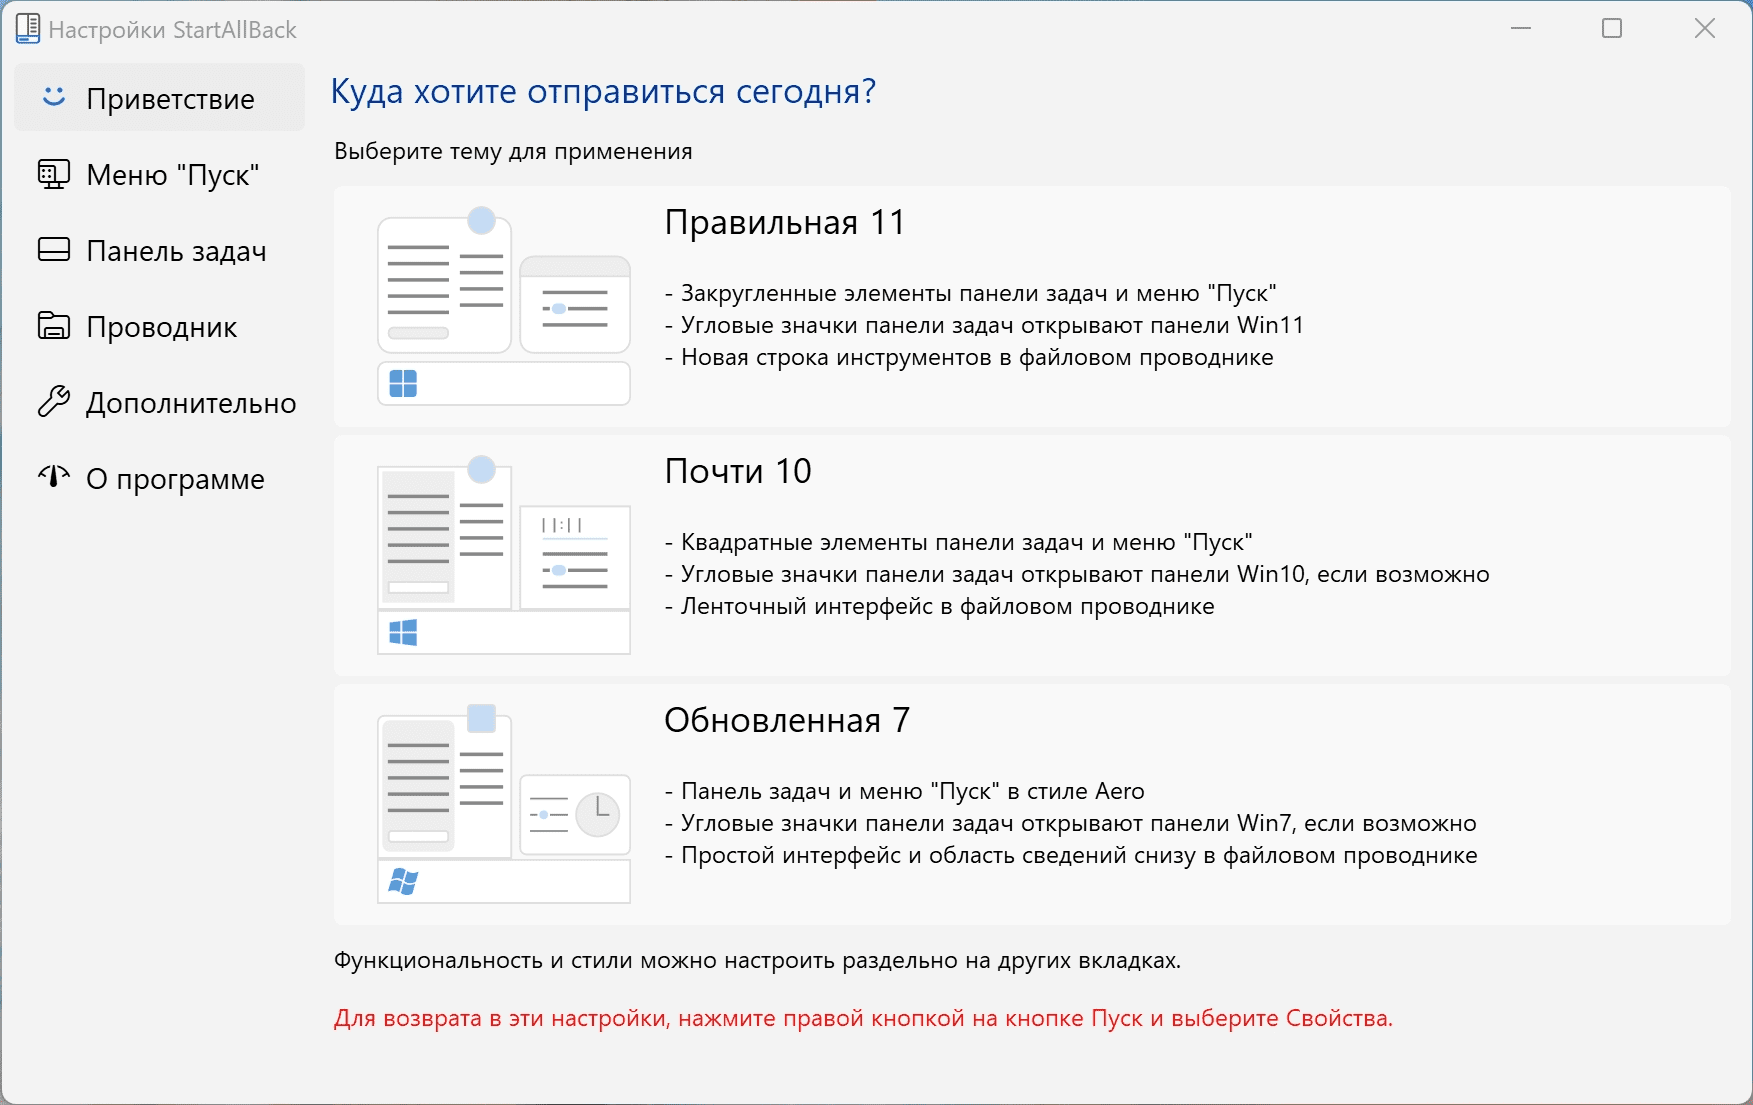This screenshot has height=1105, width=1753.
Task: Click the gauge icon beside О программе
Action: pos(54,477)
